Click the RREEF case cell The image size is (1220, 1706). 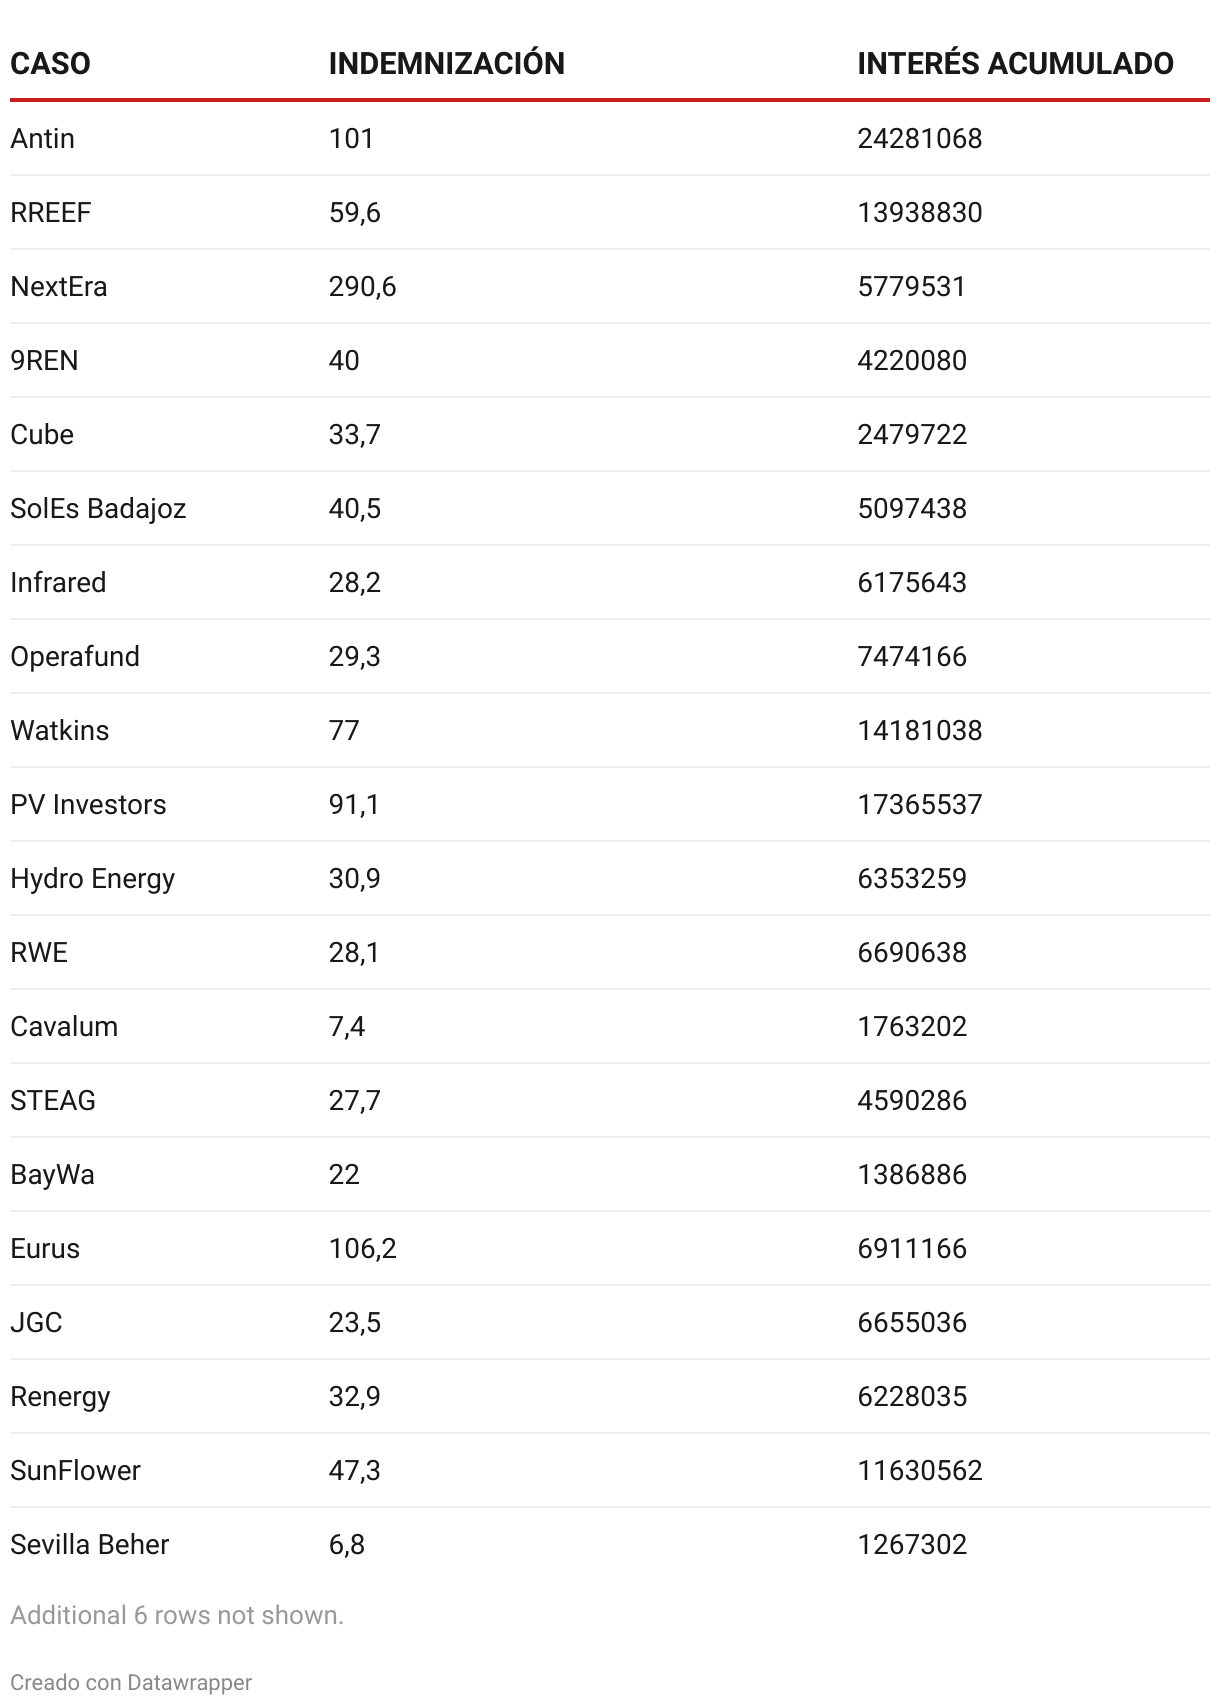(51, 213)
